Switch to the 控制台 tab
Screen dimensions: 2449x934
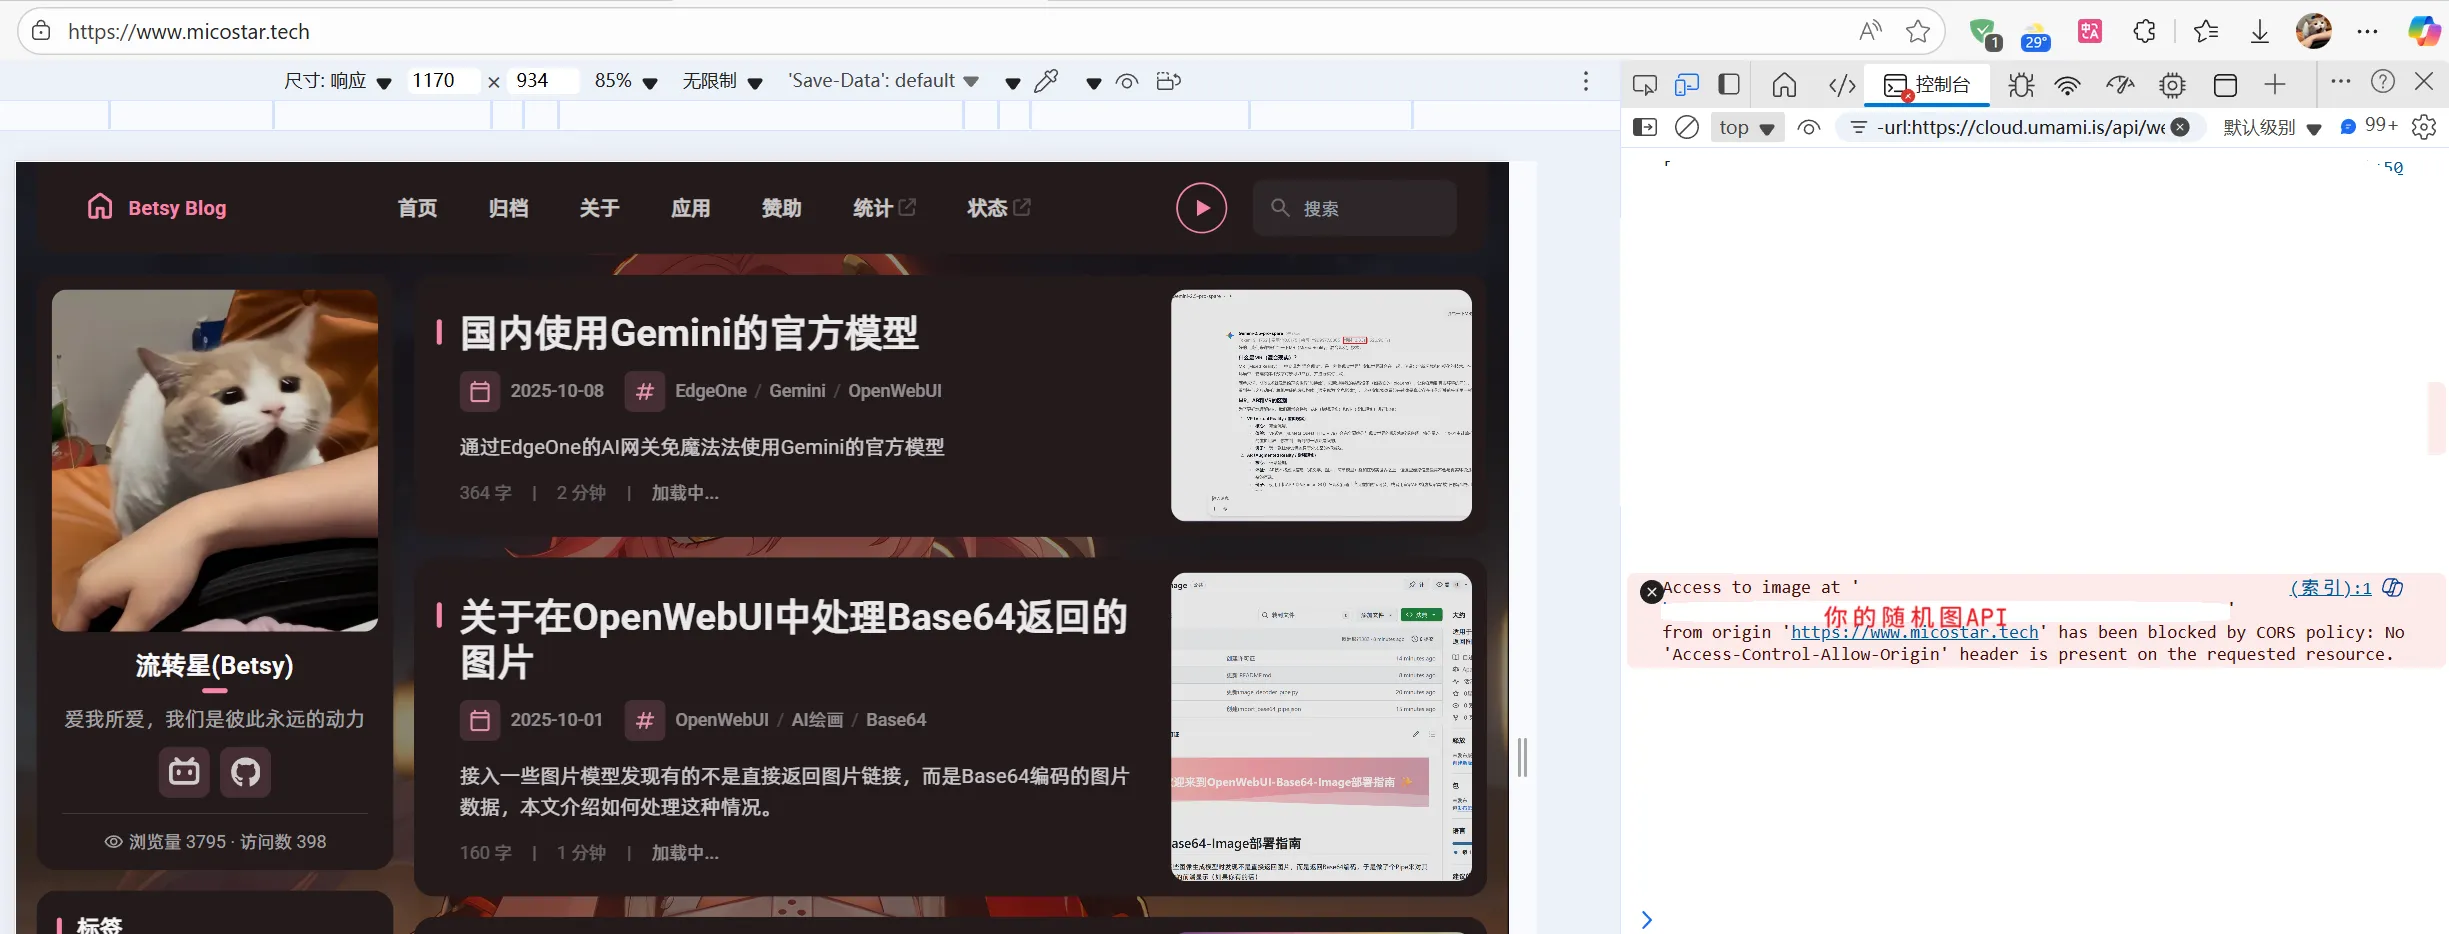tap(1927, 86)
